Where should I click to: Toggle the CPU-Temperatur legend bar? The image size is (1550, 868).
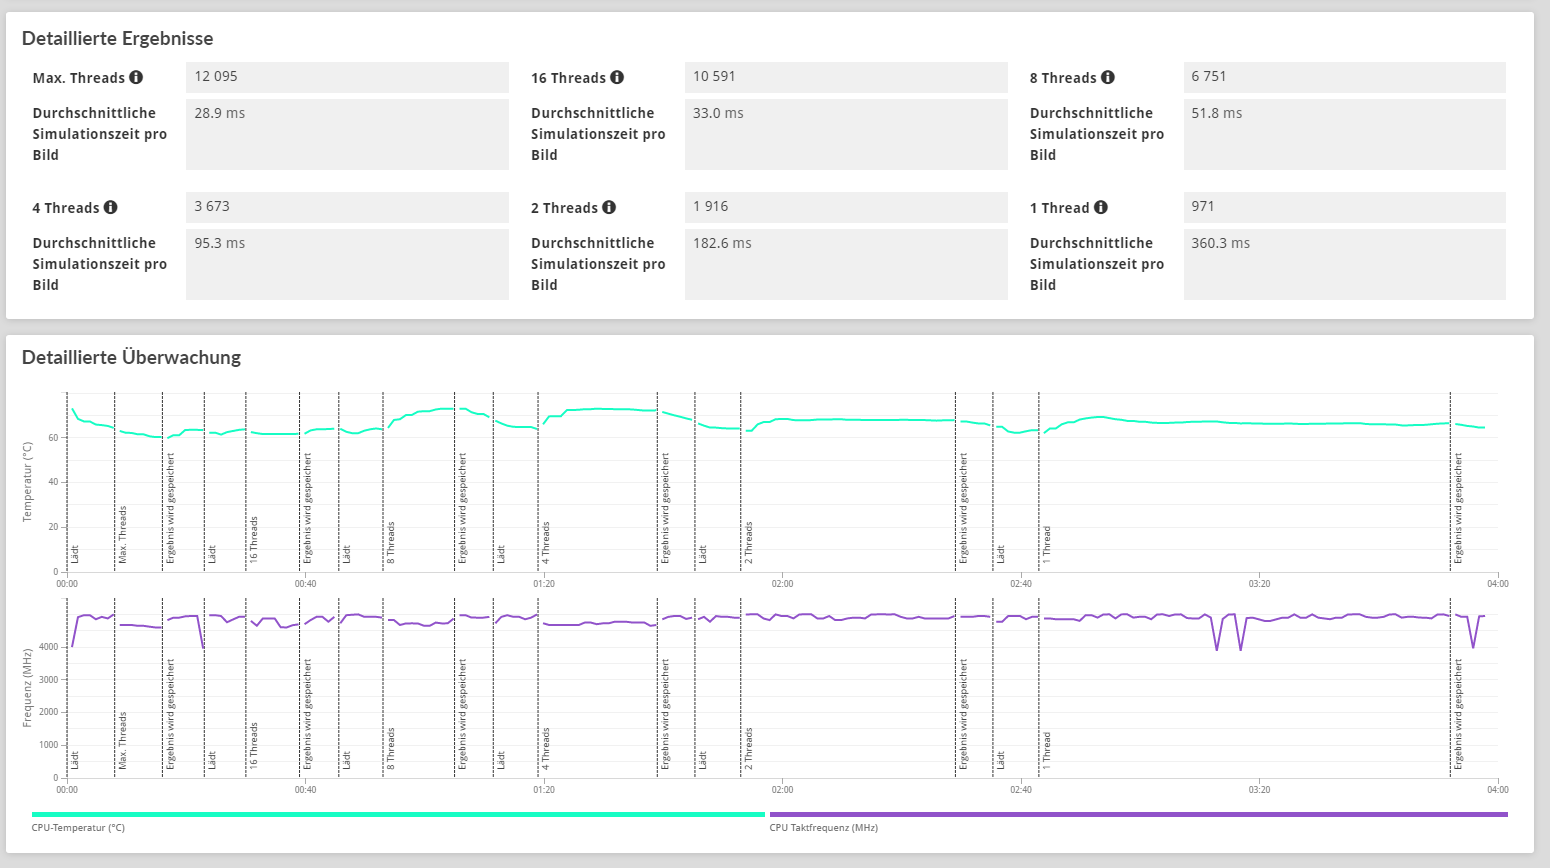pyautogui.click(x=398, y=814)
